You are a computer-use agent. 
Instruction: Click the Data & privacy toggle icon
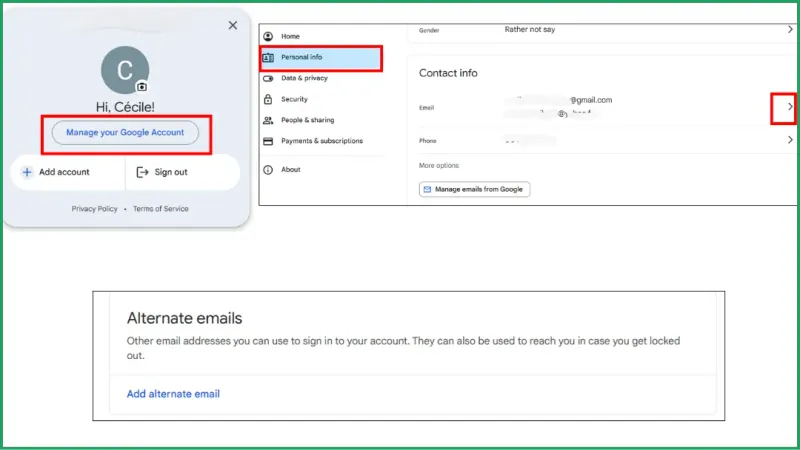[x=268, y=79]
